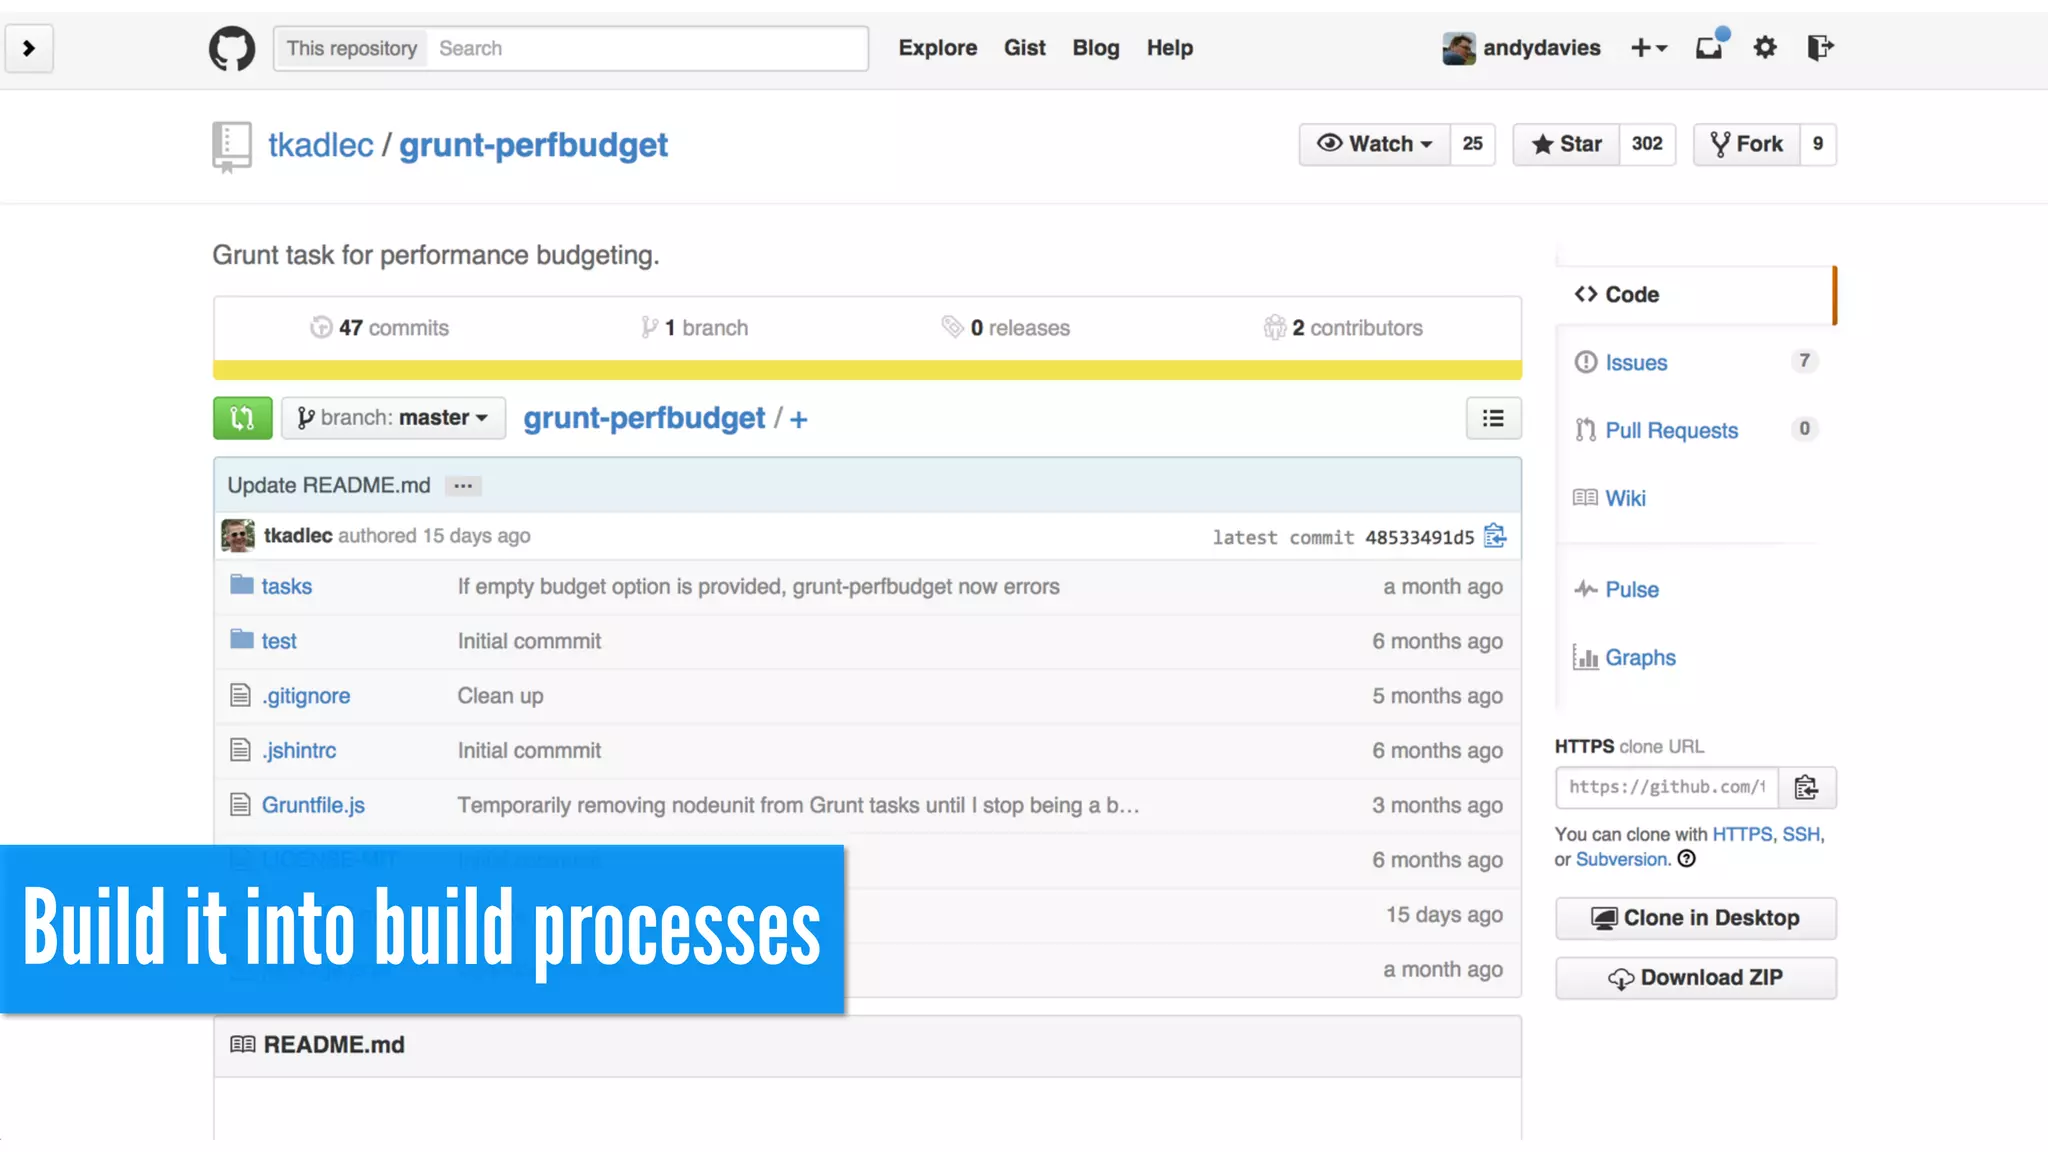This screenshot has width=2048, height=1152.
Task: Copy clone URL to clipboard
Action: click(x=1806, y=787)
